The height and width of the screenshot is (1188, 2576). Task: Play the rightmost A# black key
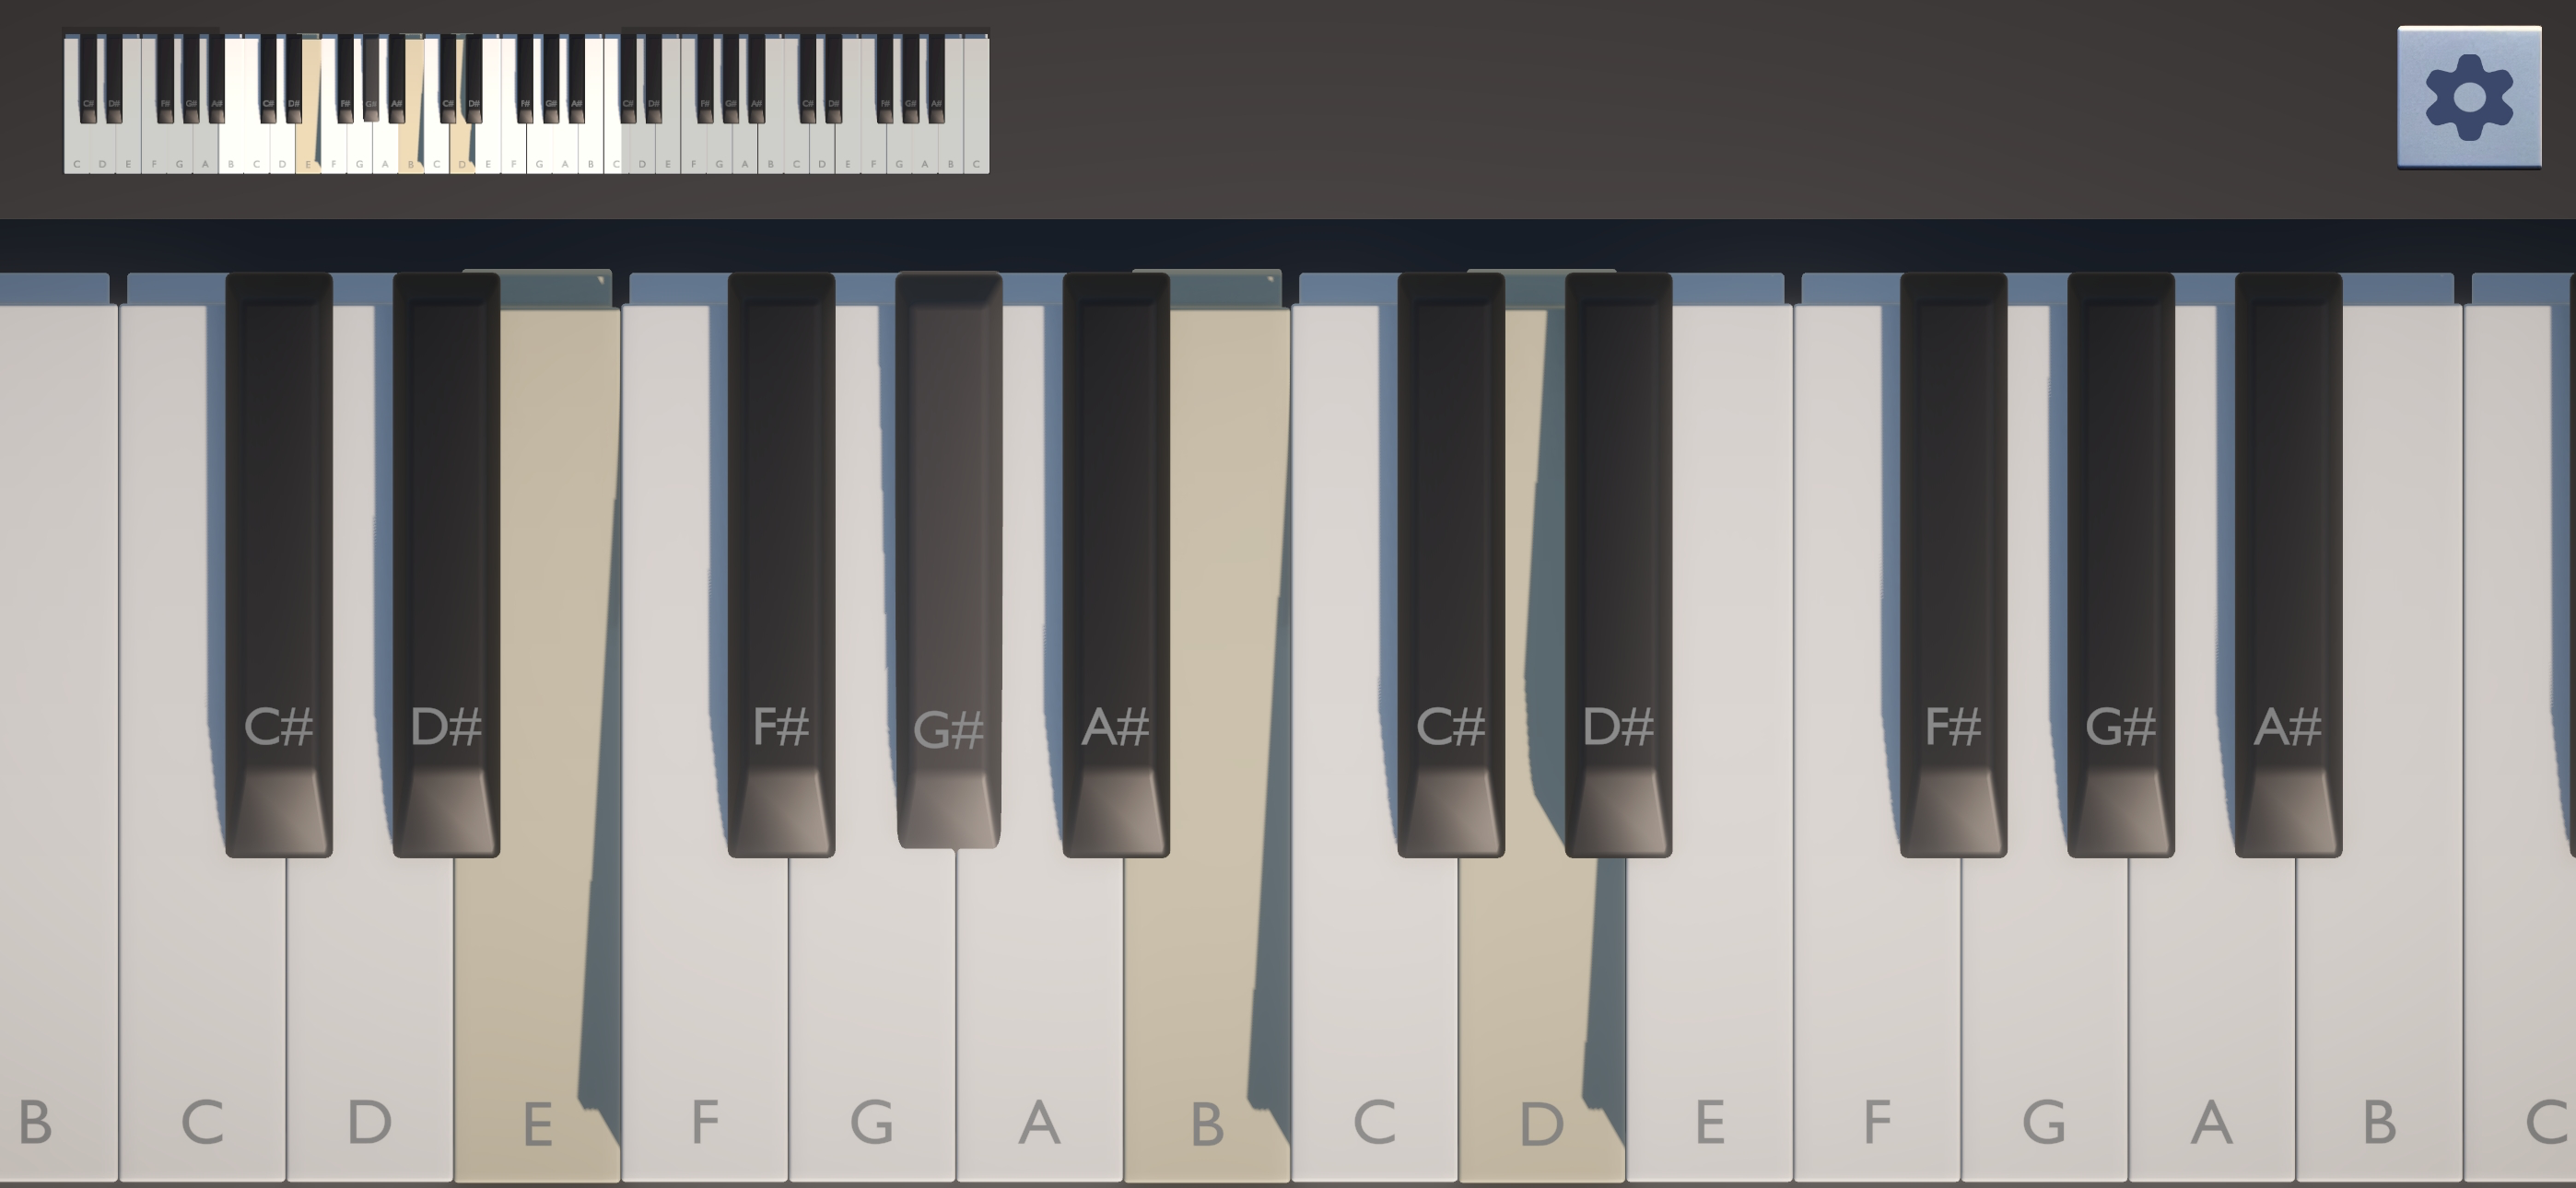(2288, 565)
